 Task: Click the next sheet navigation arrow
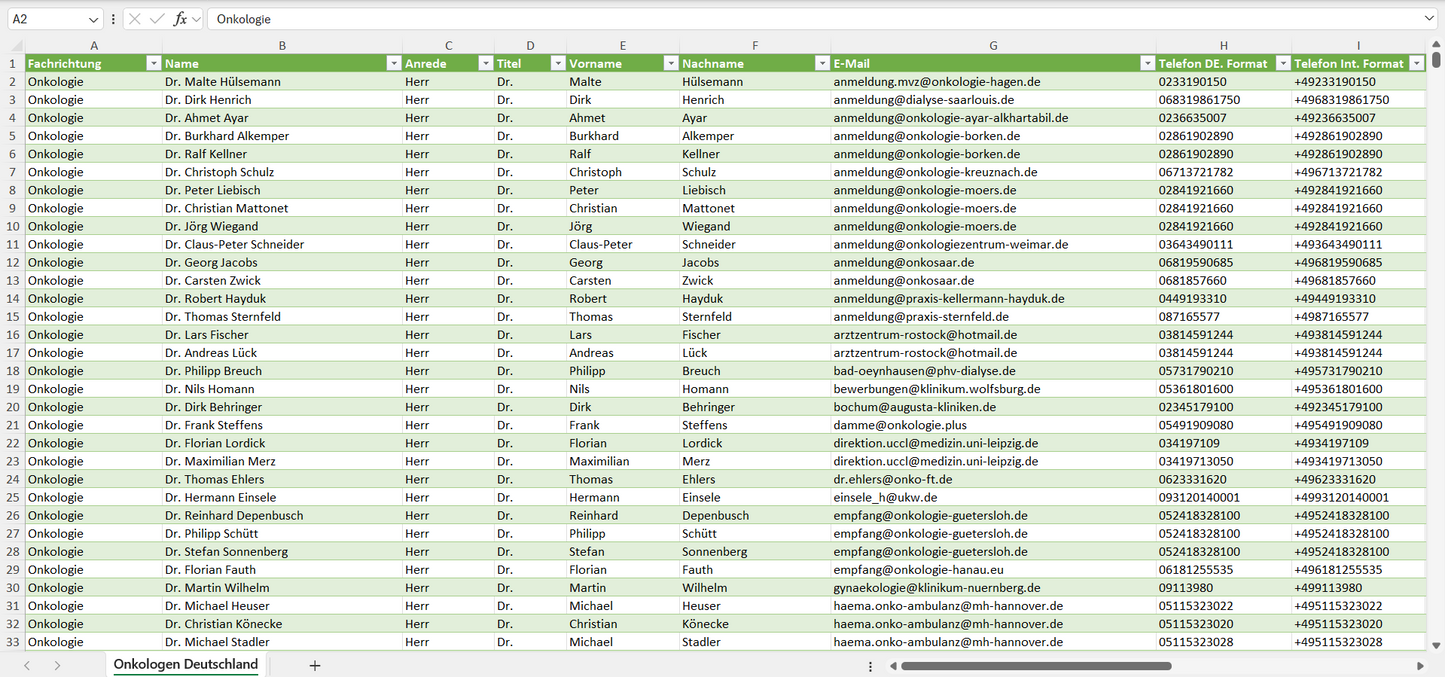click(x=57, y=665)
